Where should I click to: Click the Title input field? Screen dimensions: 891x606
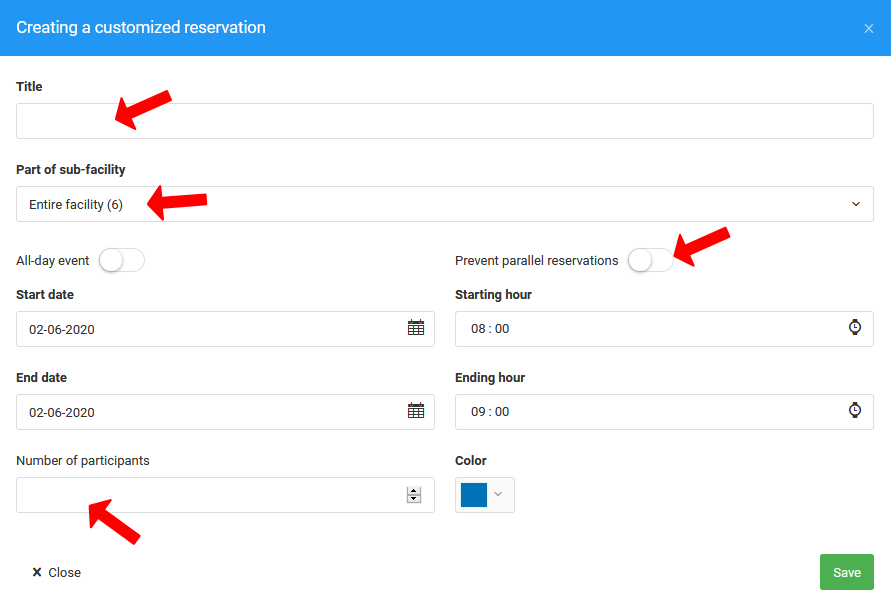point(445,120)
